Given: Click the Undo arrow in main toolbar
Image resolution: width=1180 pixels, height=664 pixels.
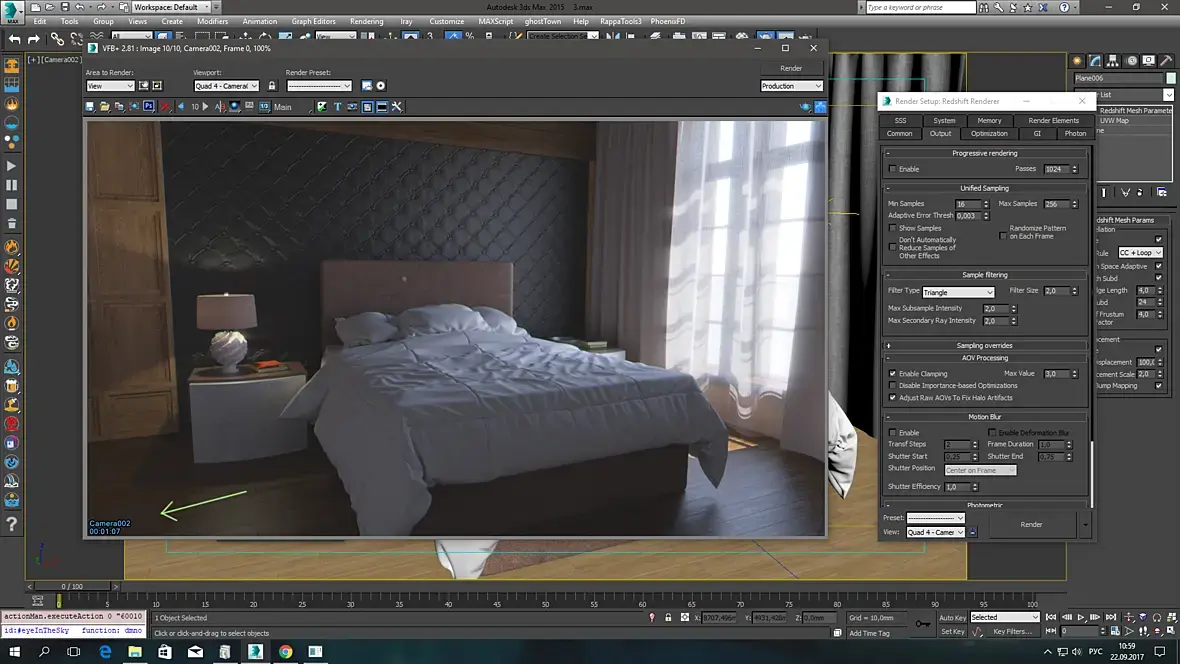Looking at the screenshot, I should pos(15,39).
